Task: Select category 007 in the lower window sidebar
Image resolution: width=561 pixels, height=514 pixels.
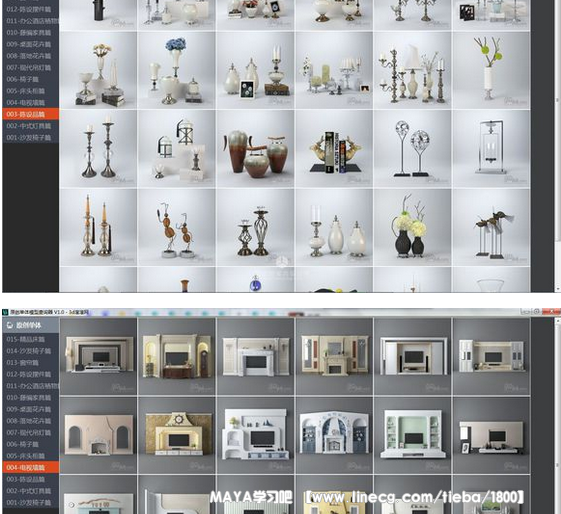Action: pos(31,432)
